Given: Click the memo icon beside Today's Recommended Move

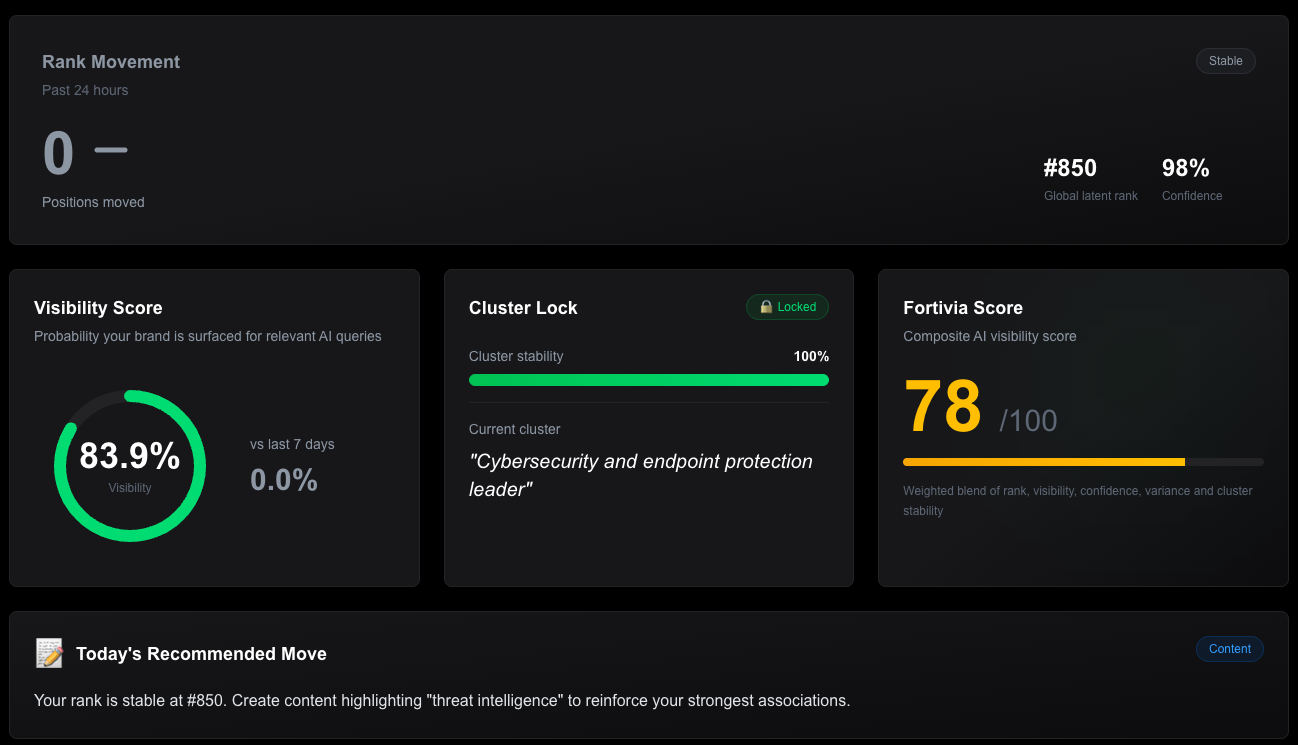Looking at the screenshot, I should click(49, 652).
